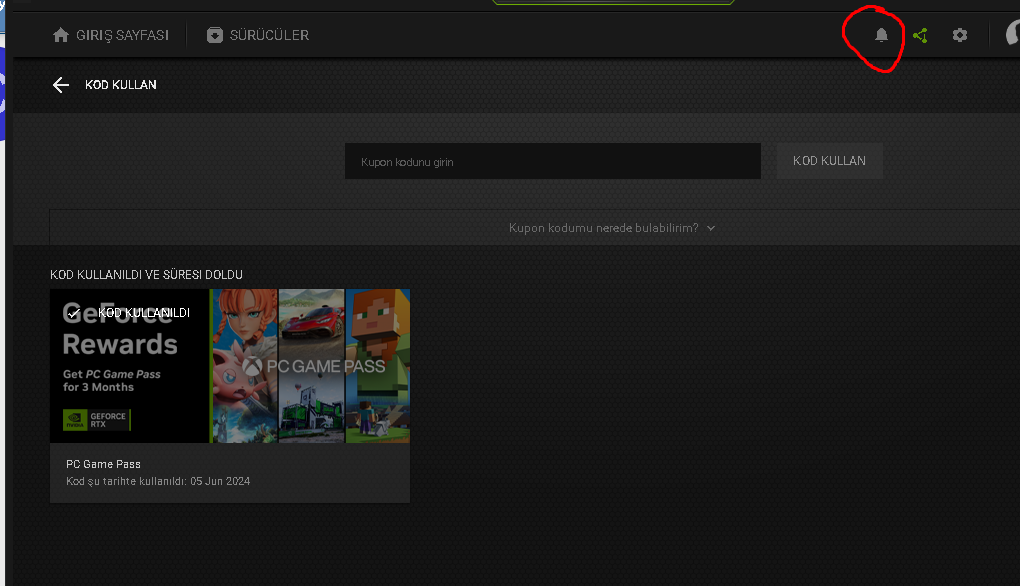
Task: Click the KOD KULLAN page title
Action: tap(120, 85)
